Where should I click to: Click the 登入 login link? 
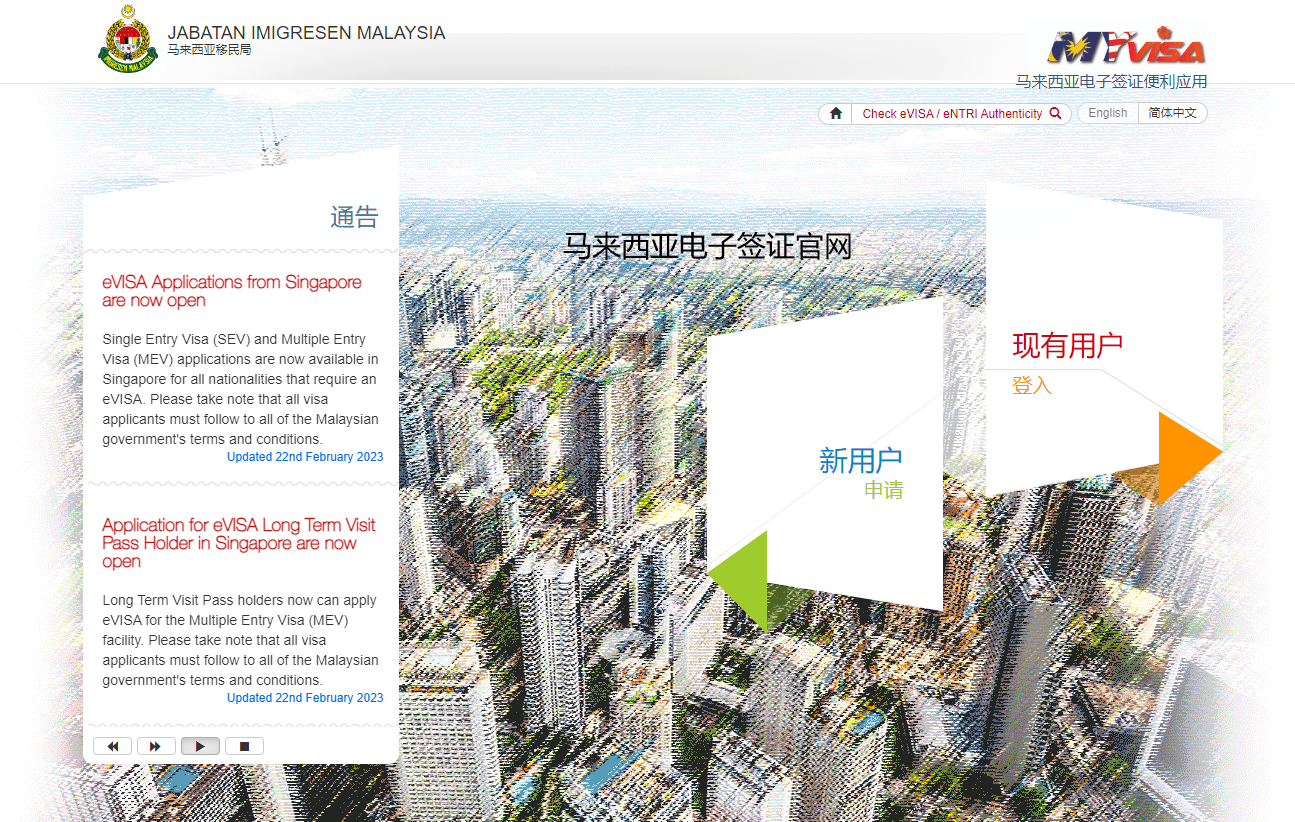click(x=1031, y=386)
